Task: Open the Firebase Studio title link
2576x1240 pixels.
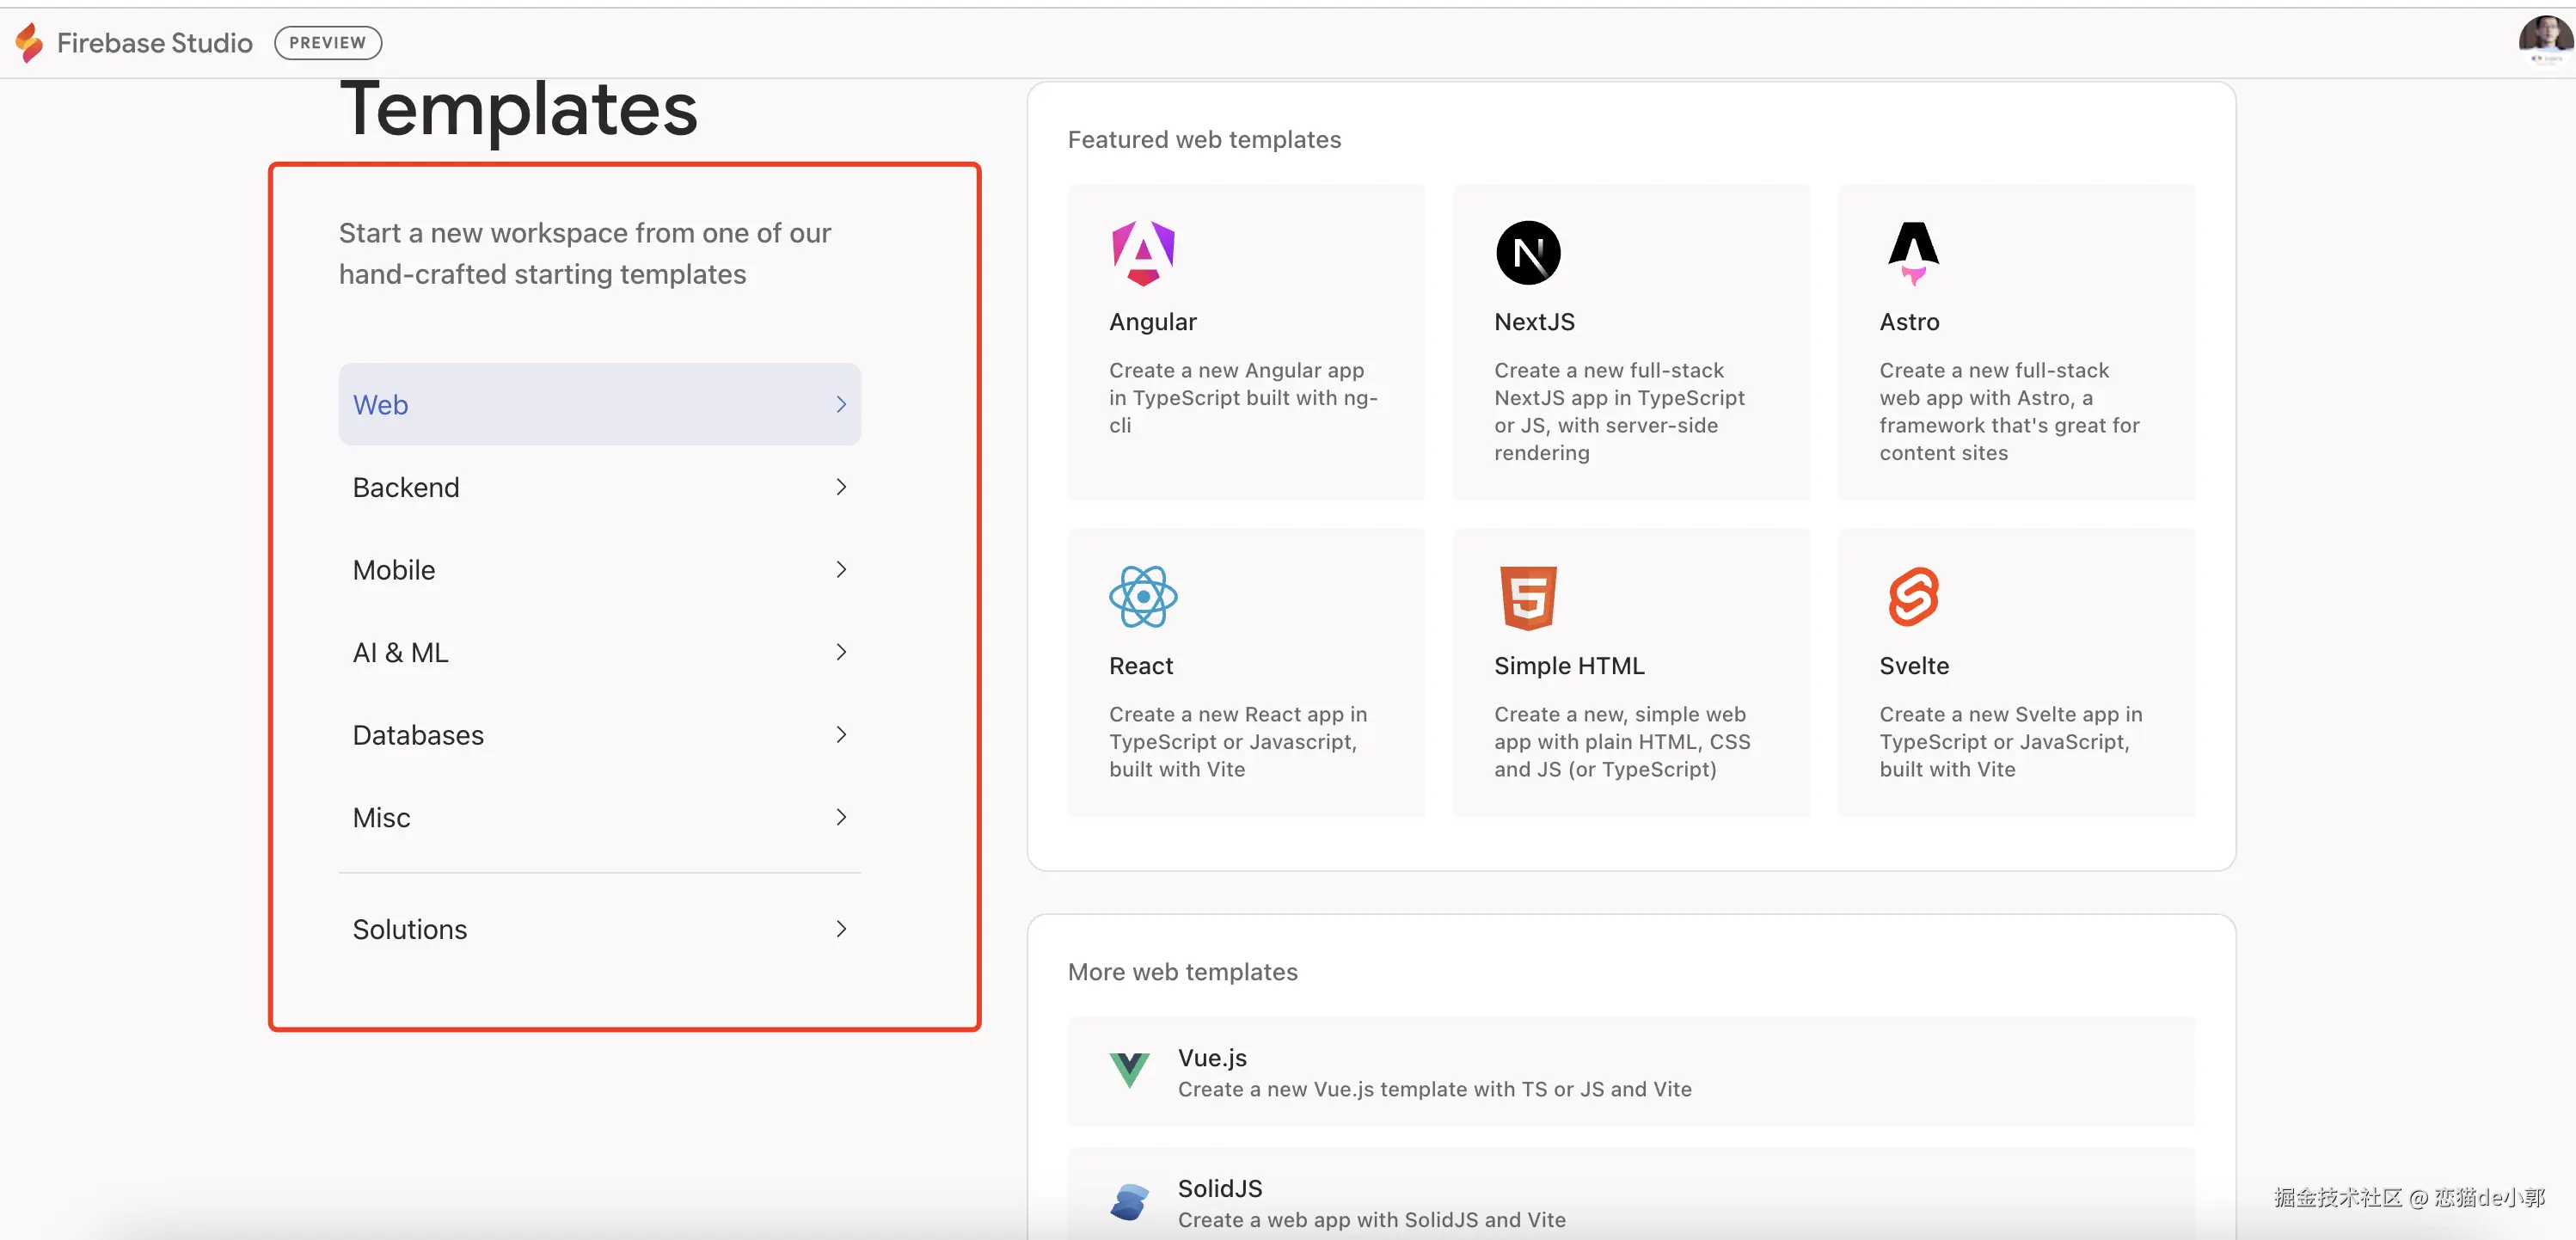Action: point(155,43)
